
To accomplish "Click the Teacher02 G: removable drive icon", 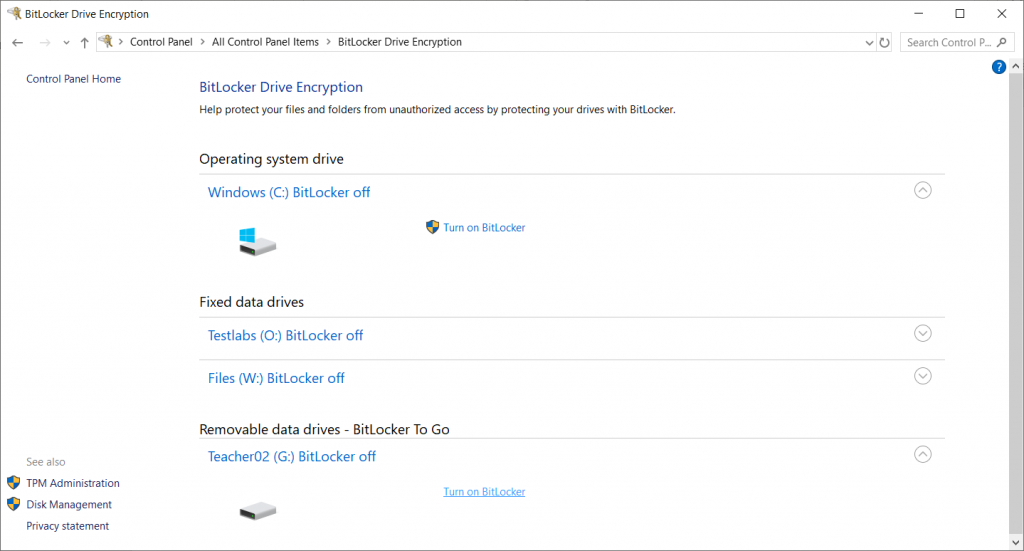I will tap(257, 511).
